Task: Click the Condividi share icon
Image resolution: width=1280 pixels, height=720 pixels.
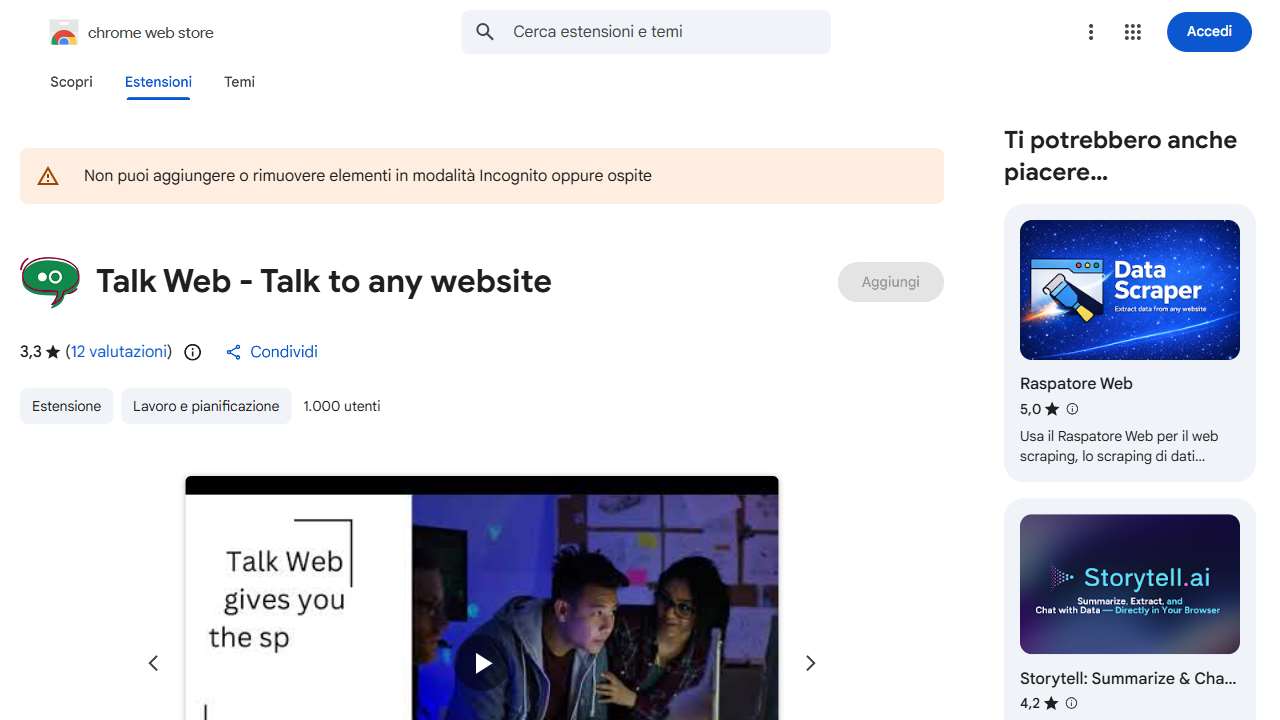Action: [x=233, y=352]
